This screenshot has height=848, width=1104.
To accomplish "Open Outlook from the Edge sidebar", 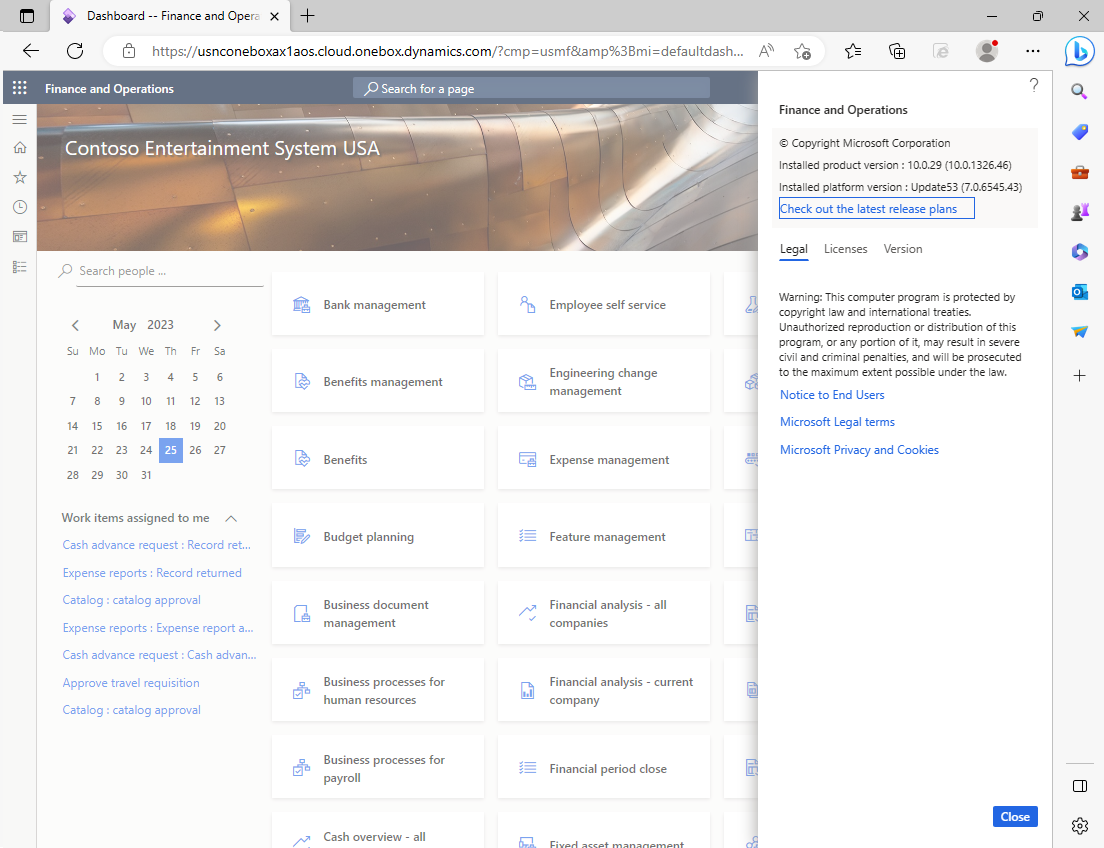I will coord(1079,292).
